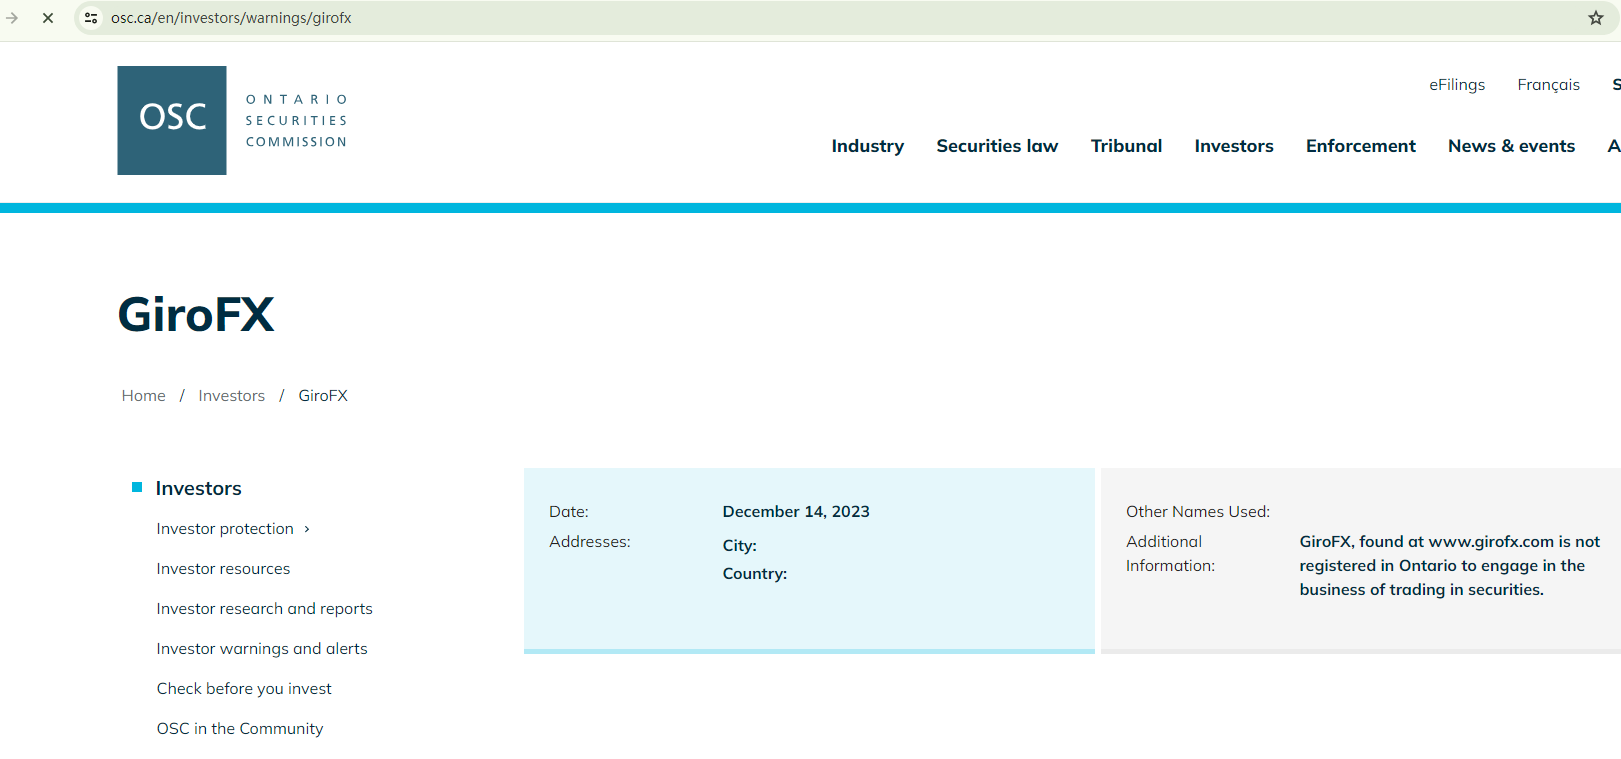The width and height of the screenshot is (1621, 759).
Task: Open OSC in the Community link
Action: (240, 729)
